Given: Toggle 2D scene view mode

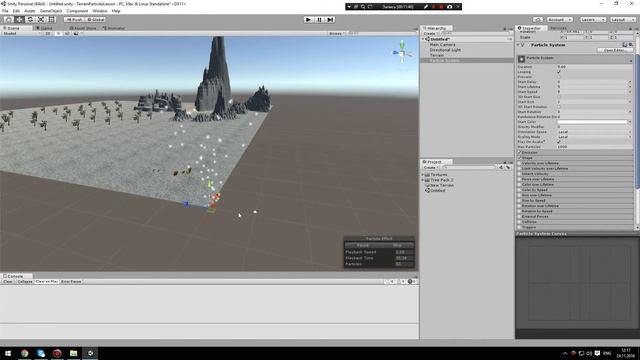Looking at the screenshot, I should tap(48, 33).
